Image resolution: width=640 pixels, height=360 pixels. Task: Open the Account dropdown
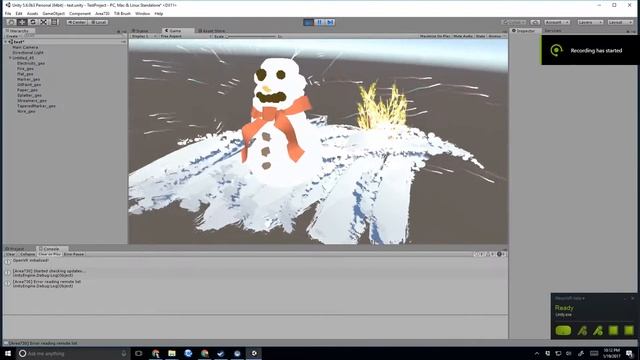point(557,22)
